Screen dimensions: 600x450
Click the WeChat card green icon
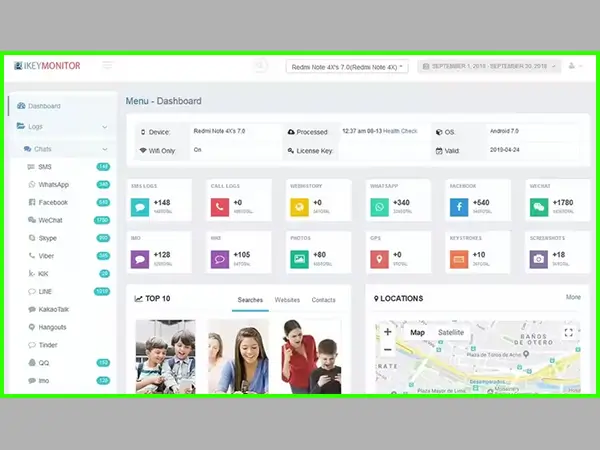(539, 207)
